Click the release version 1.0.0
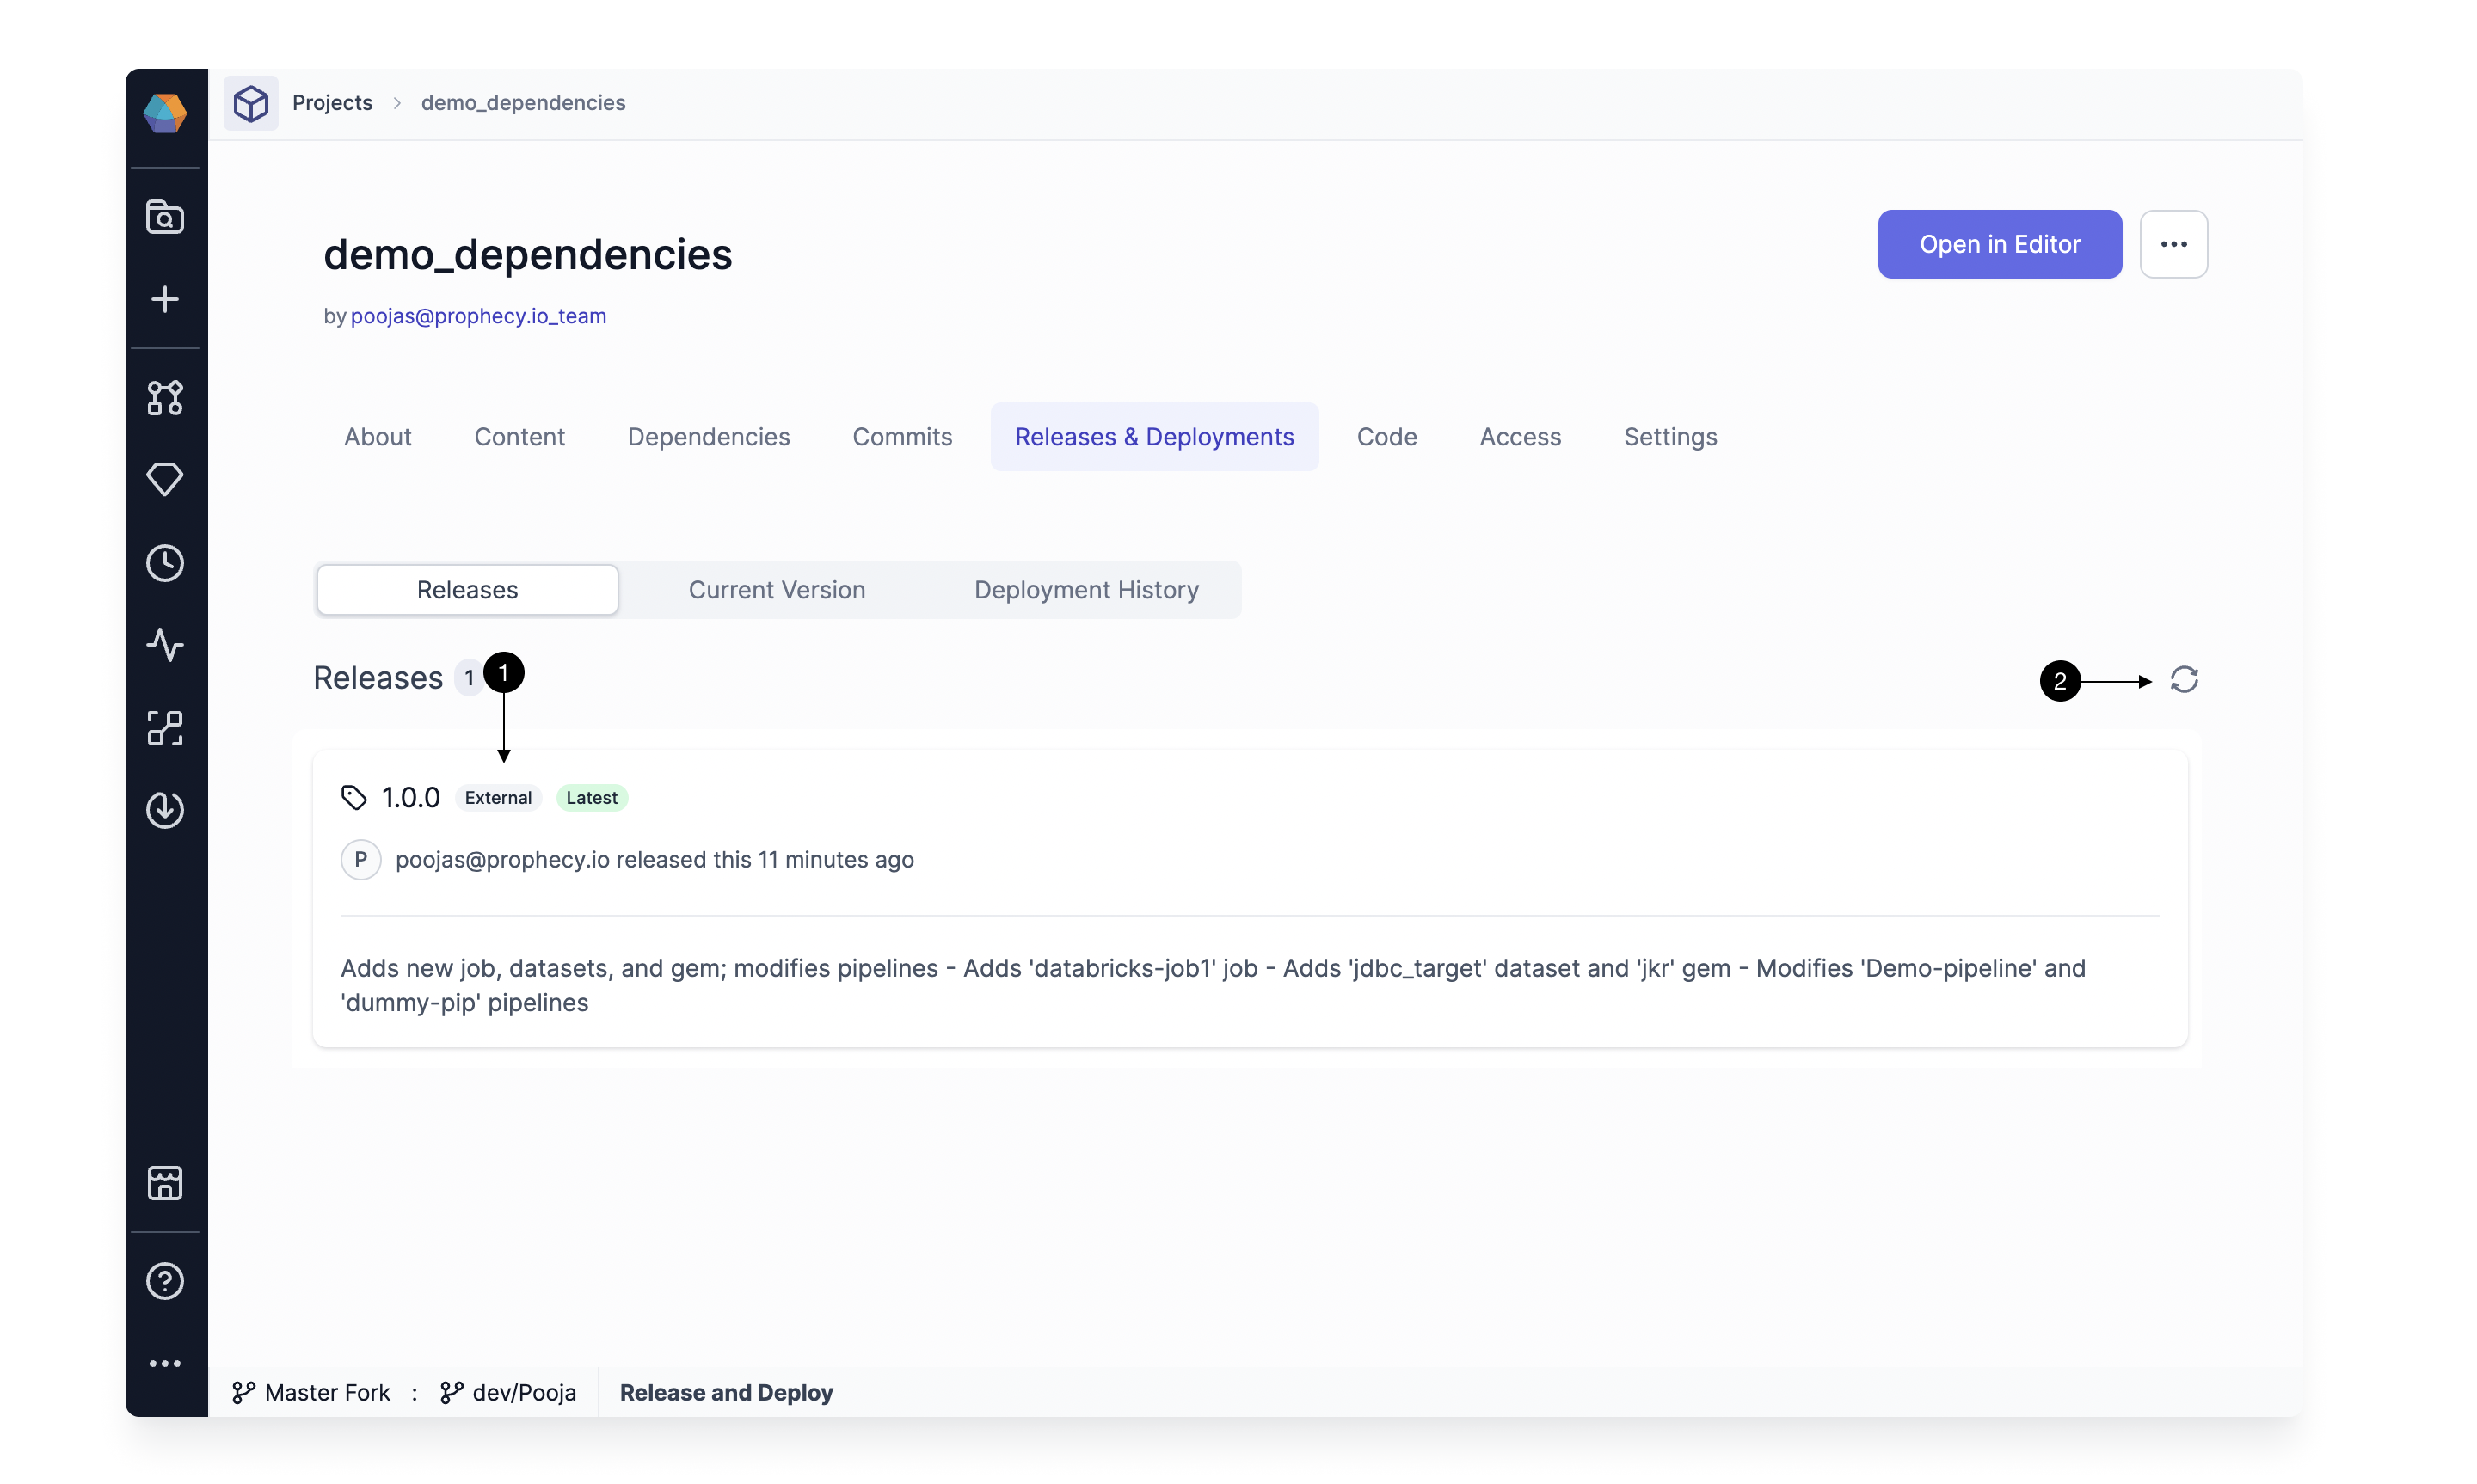Image resolution: width=2477 pixels, height=1484 pixels. pos(411,798)
